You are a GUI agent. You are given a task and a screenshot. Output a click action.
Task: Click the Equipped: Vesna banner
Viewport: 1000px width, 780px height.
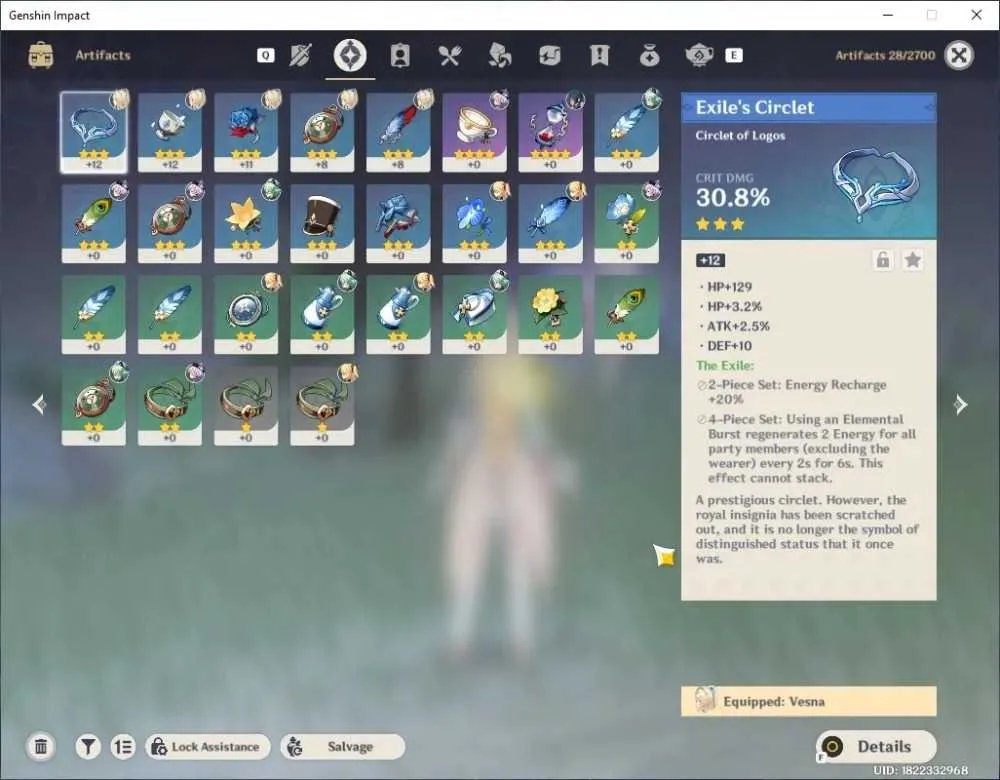click(x=809, y=701)
